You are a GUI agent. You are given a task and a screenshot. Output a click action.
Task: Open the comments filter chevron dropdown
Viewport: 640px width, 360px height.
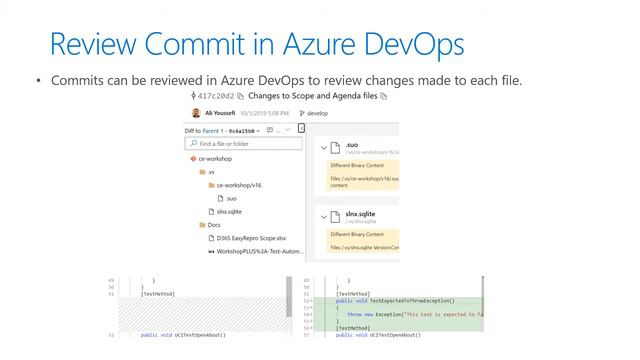[288, 130]
